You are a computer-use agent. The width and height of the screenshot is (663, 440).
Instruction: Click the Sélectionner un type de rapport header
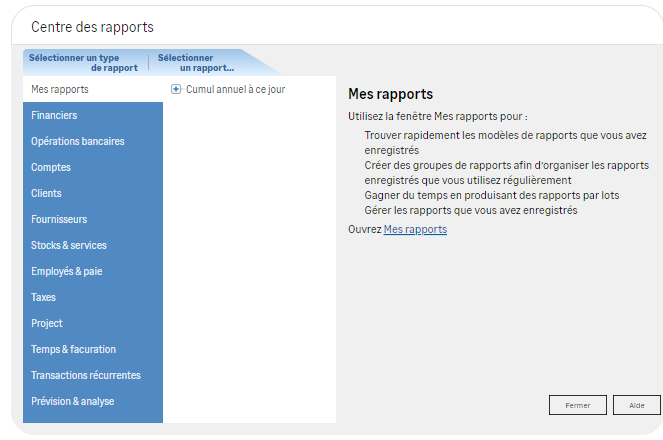point(83,63)
